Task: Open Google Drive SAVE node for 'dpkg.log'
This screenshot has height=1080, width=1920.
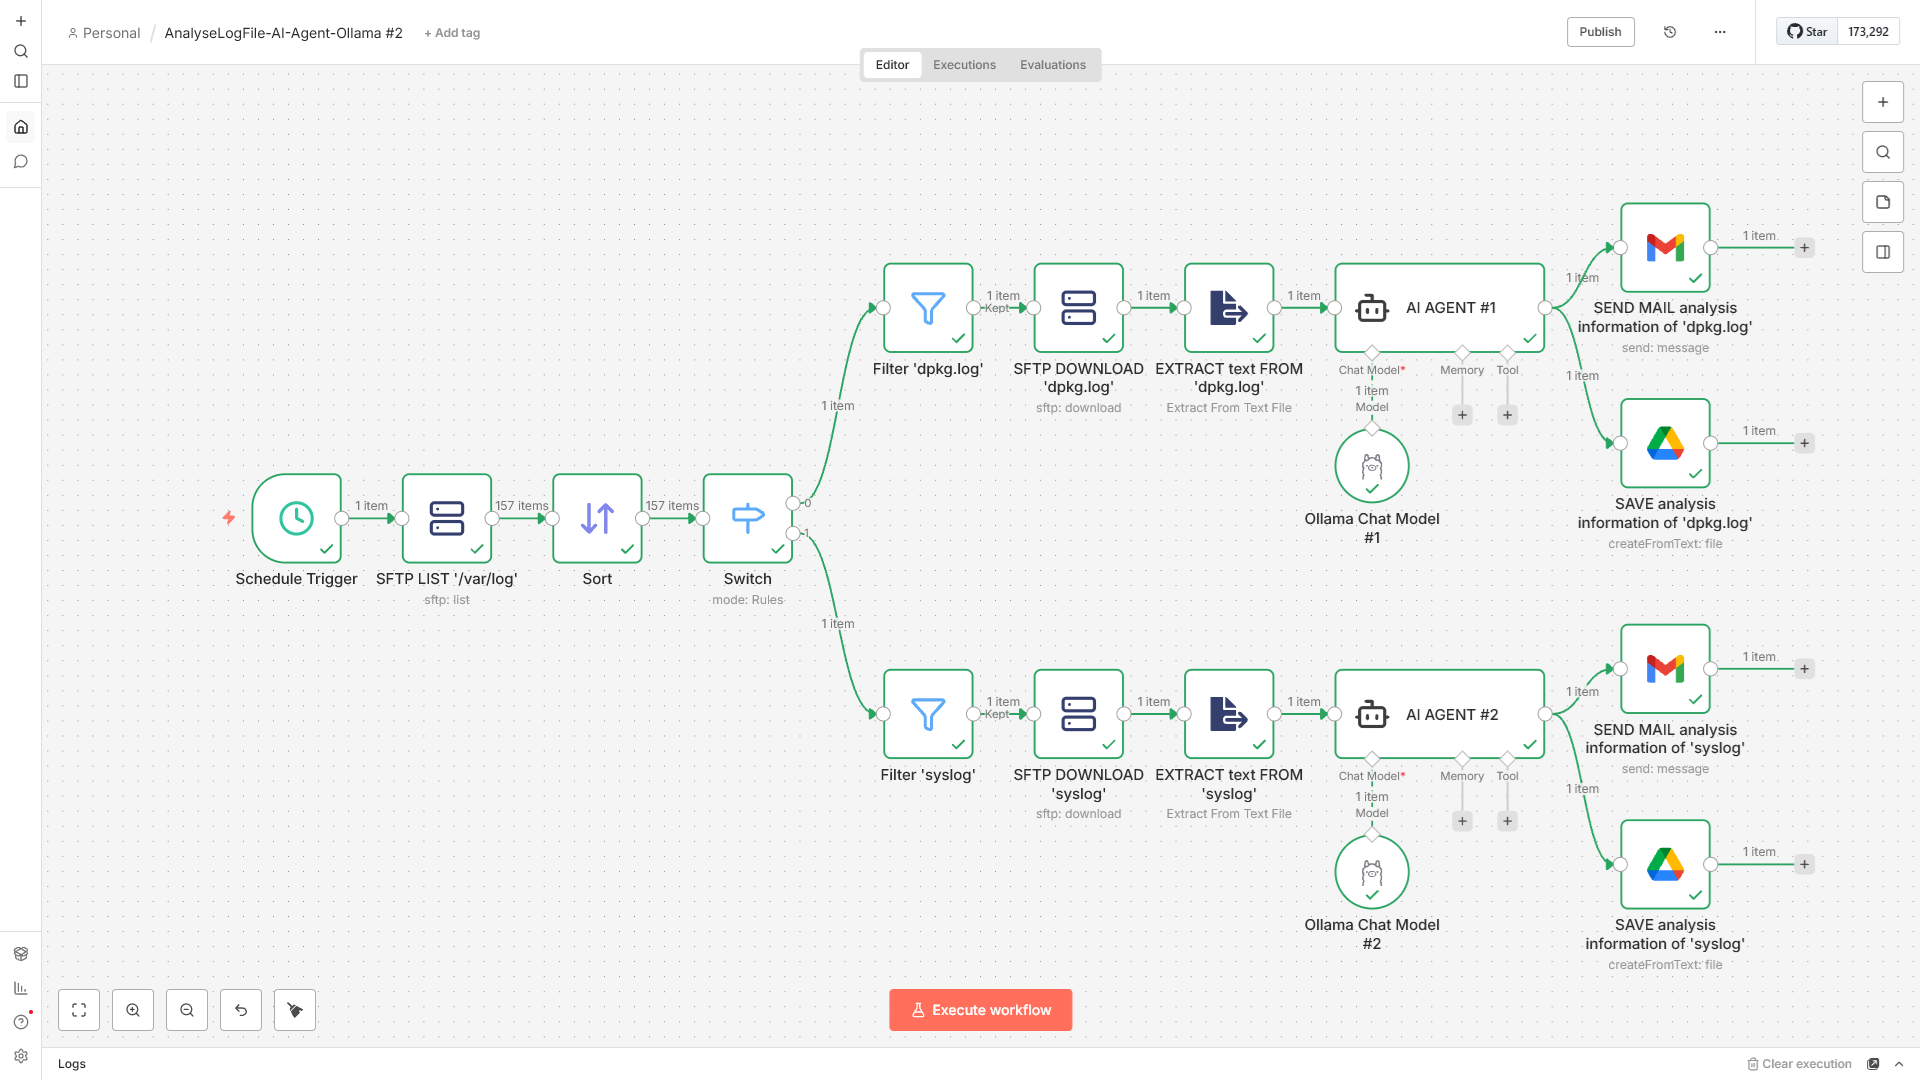Action: pos(1664,443)
